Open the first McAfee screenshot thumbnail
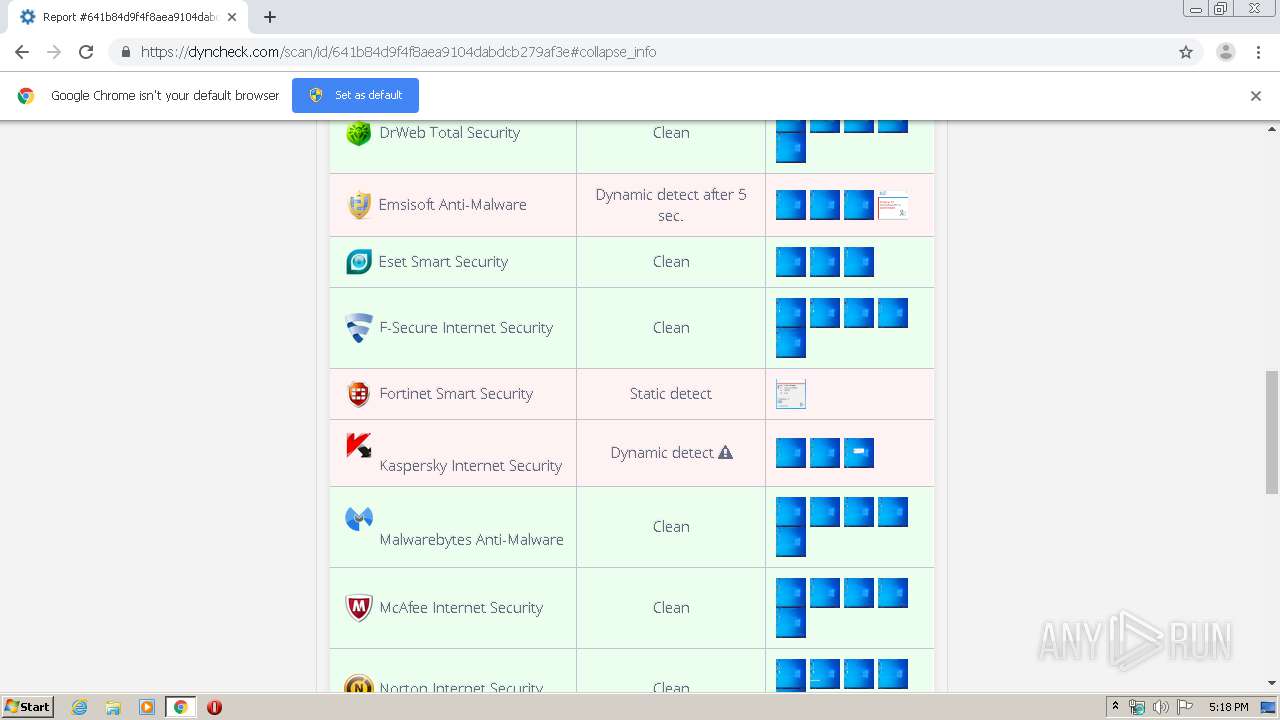This screenshot has width=1280, height=720. point(791,593)
